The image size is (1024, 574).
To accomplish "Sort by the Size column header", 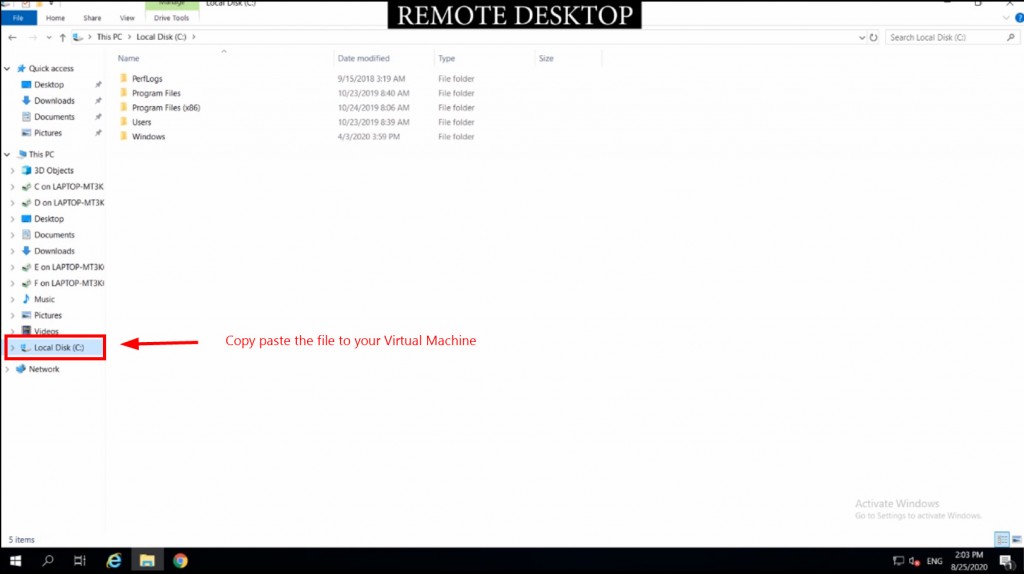I will [x=546, y=59].
